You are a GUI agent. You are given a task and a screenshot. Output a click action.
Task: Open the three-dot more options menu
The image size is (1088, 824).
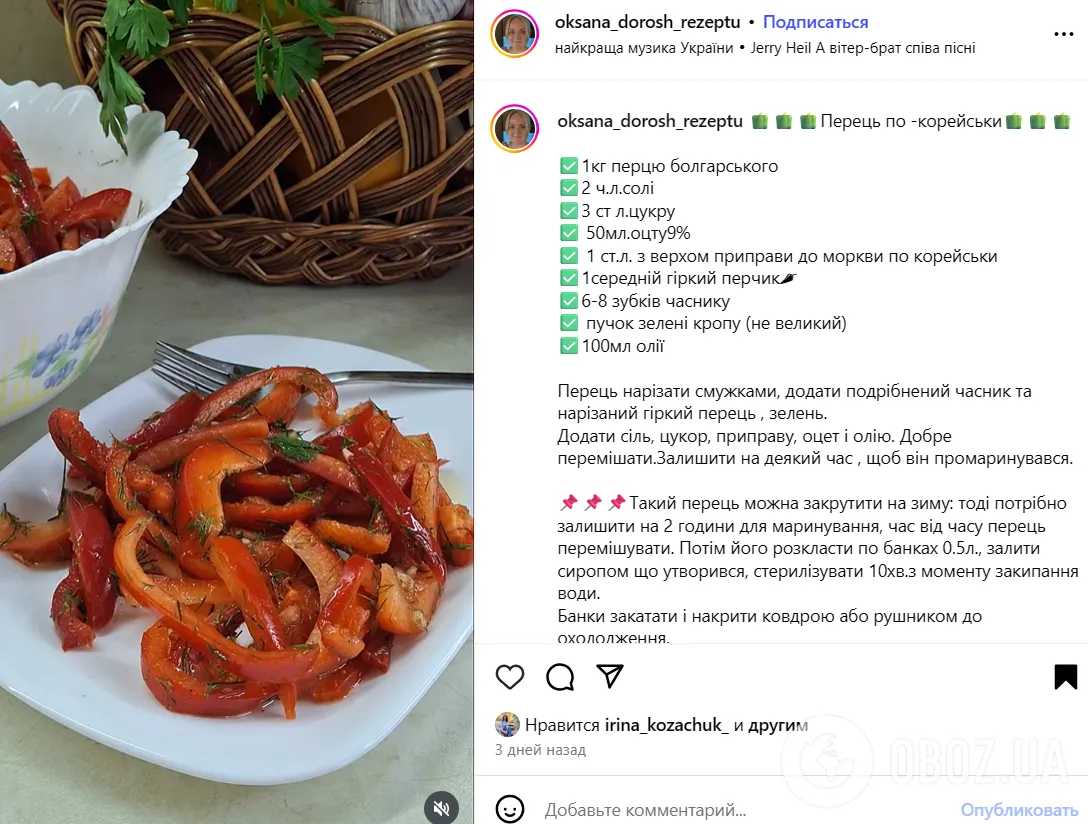(x=1064, y=34)
